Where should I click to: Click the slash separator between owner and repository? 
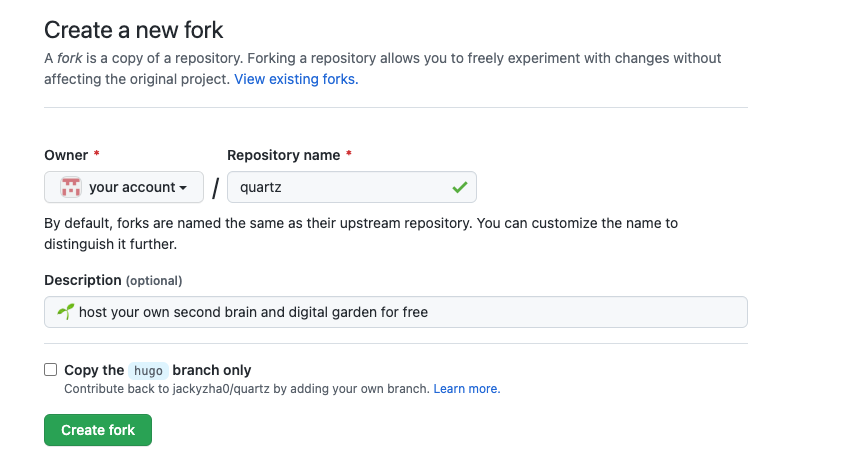point(215,189)
